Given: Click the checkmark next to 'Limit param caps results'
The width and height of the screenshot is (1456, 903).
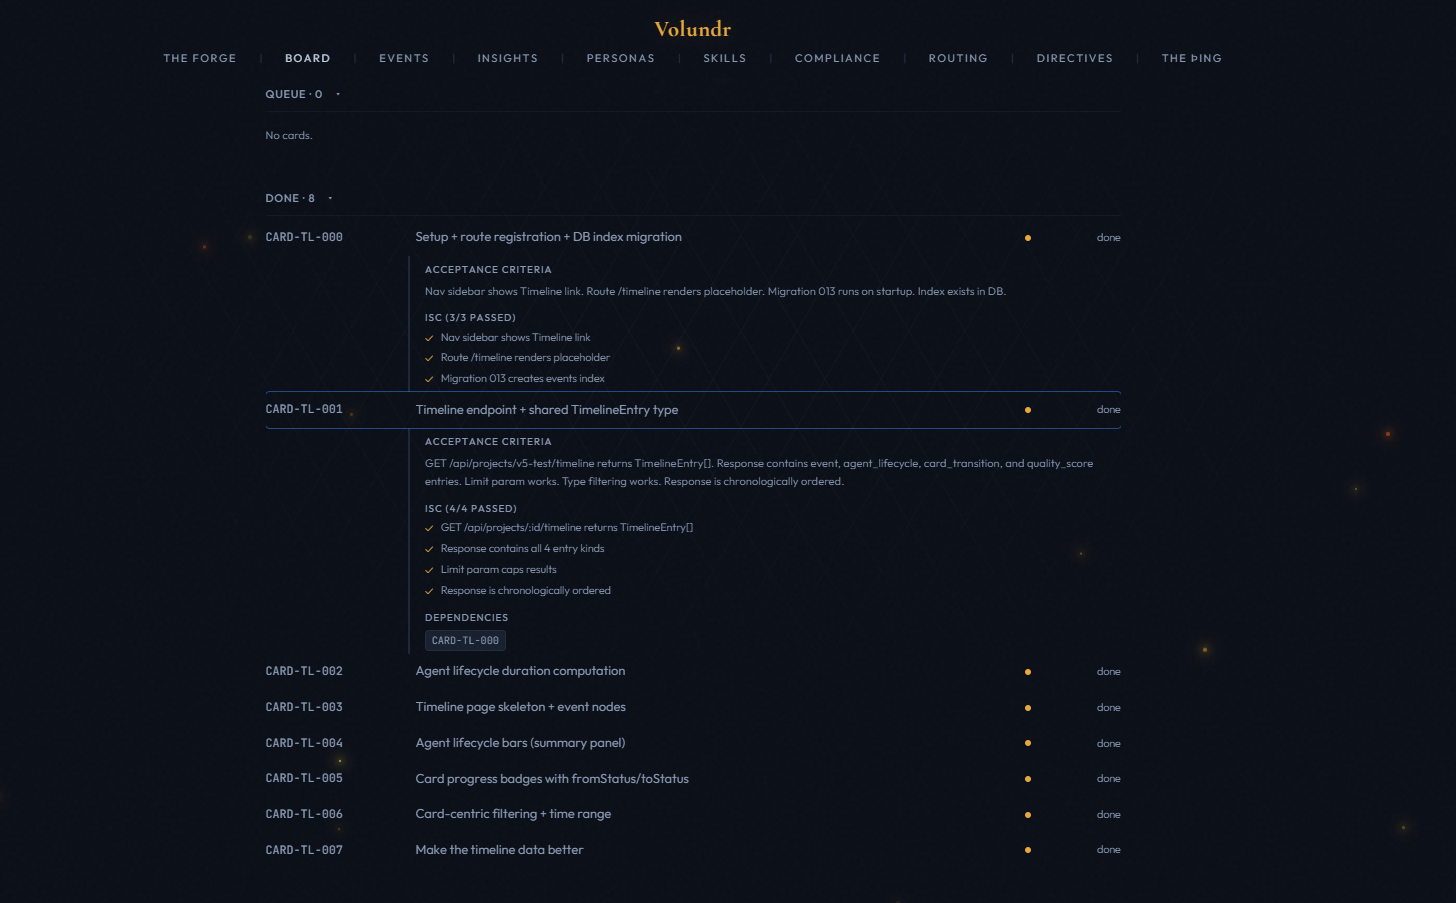Looking at the screenshot, I should click(x=430, y=569).
